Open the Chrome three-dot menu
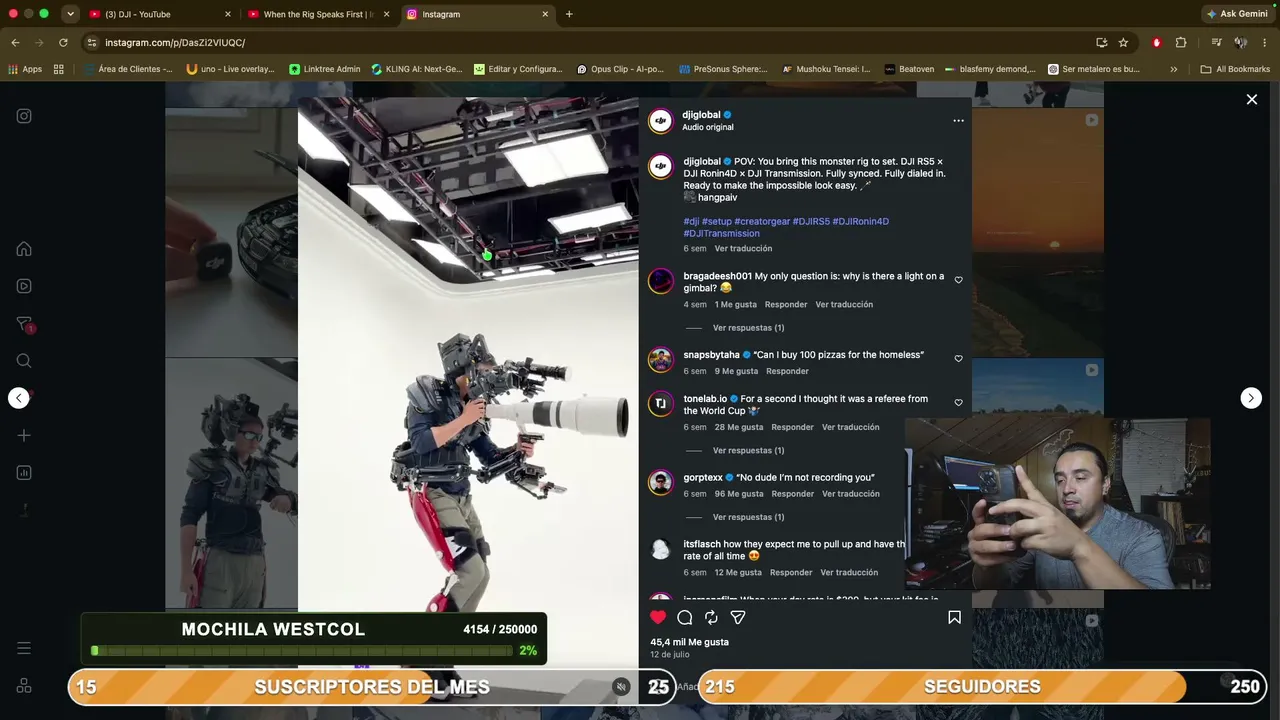Image resolution: width=1280 pixels, height=720 pixels. [x=1265, y=43]
